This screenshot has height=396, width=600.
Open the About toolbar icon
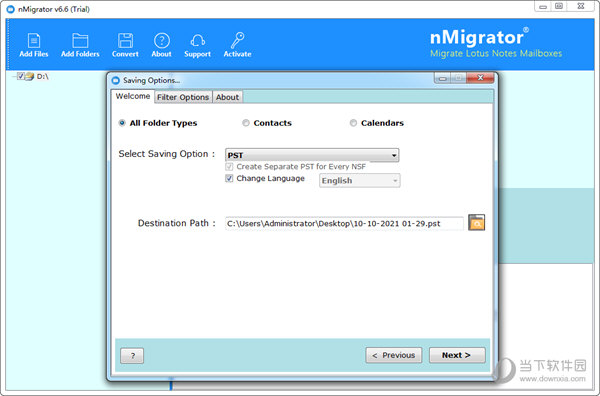tap(161, 45)
